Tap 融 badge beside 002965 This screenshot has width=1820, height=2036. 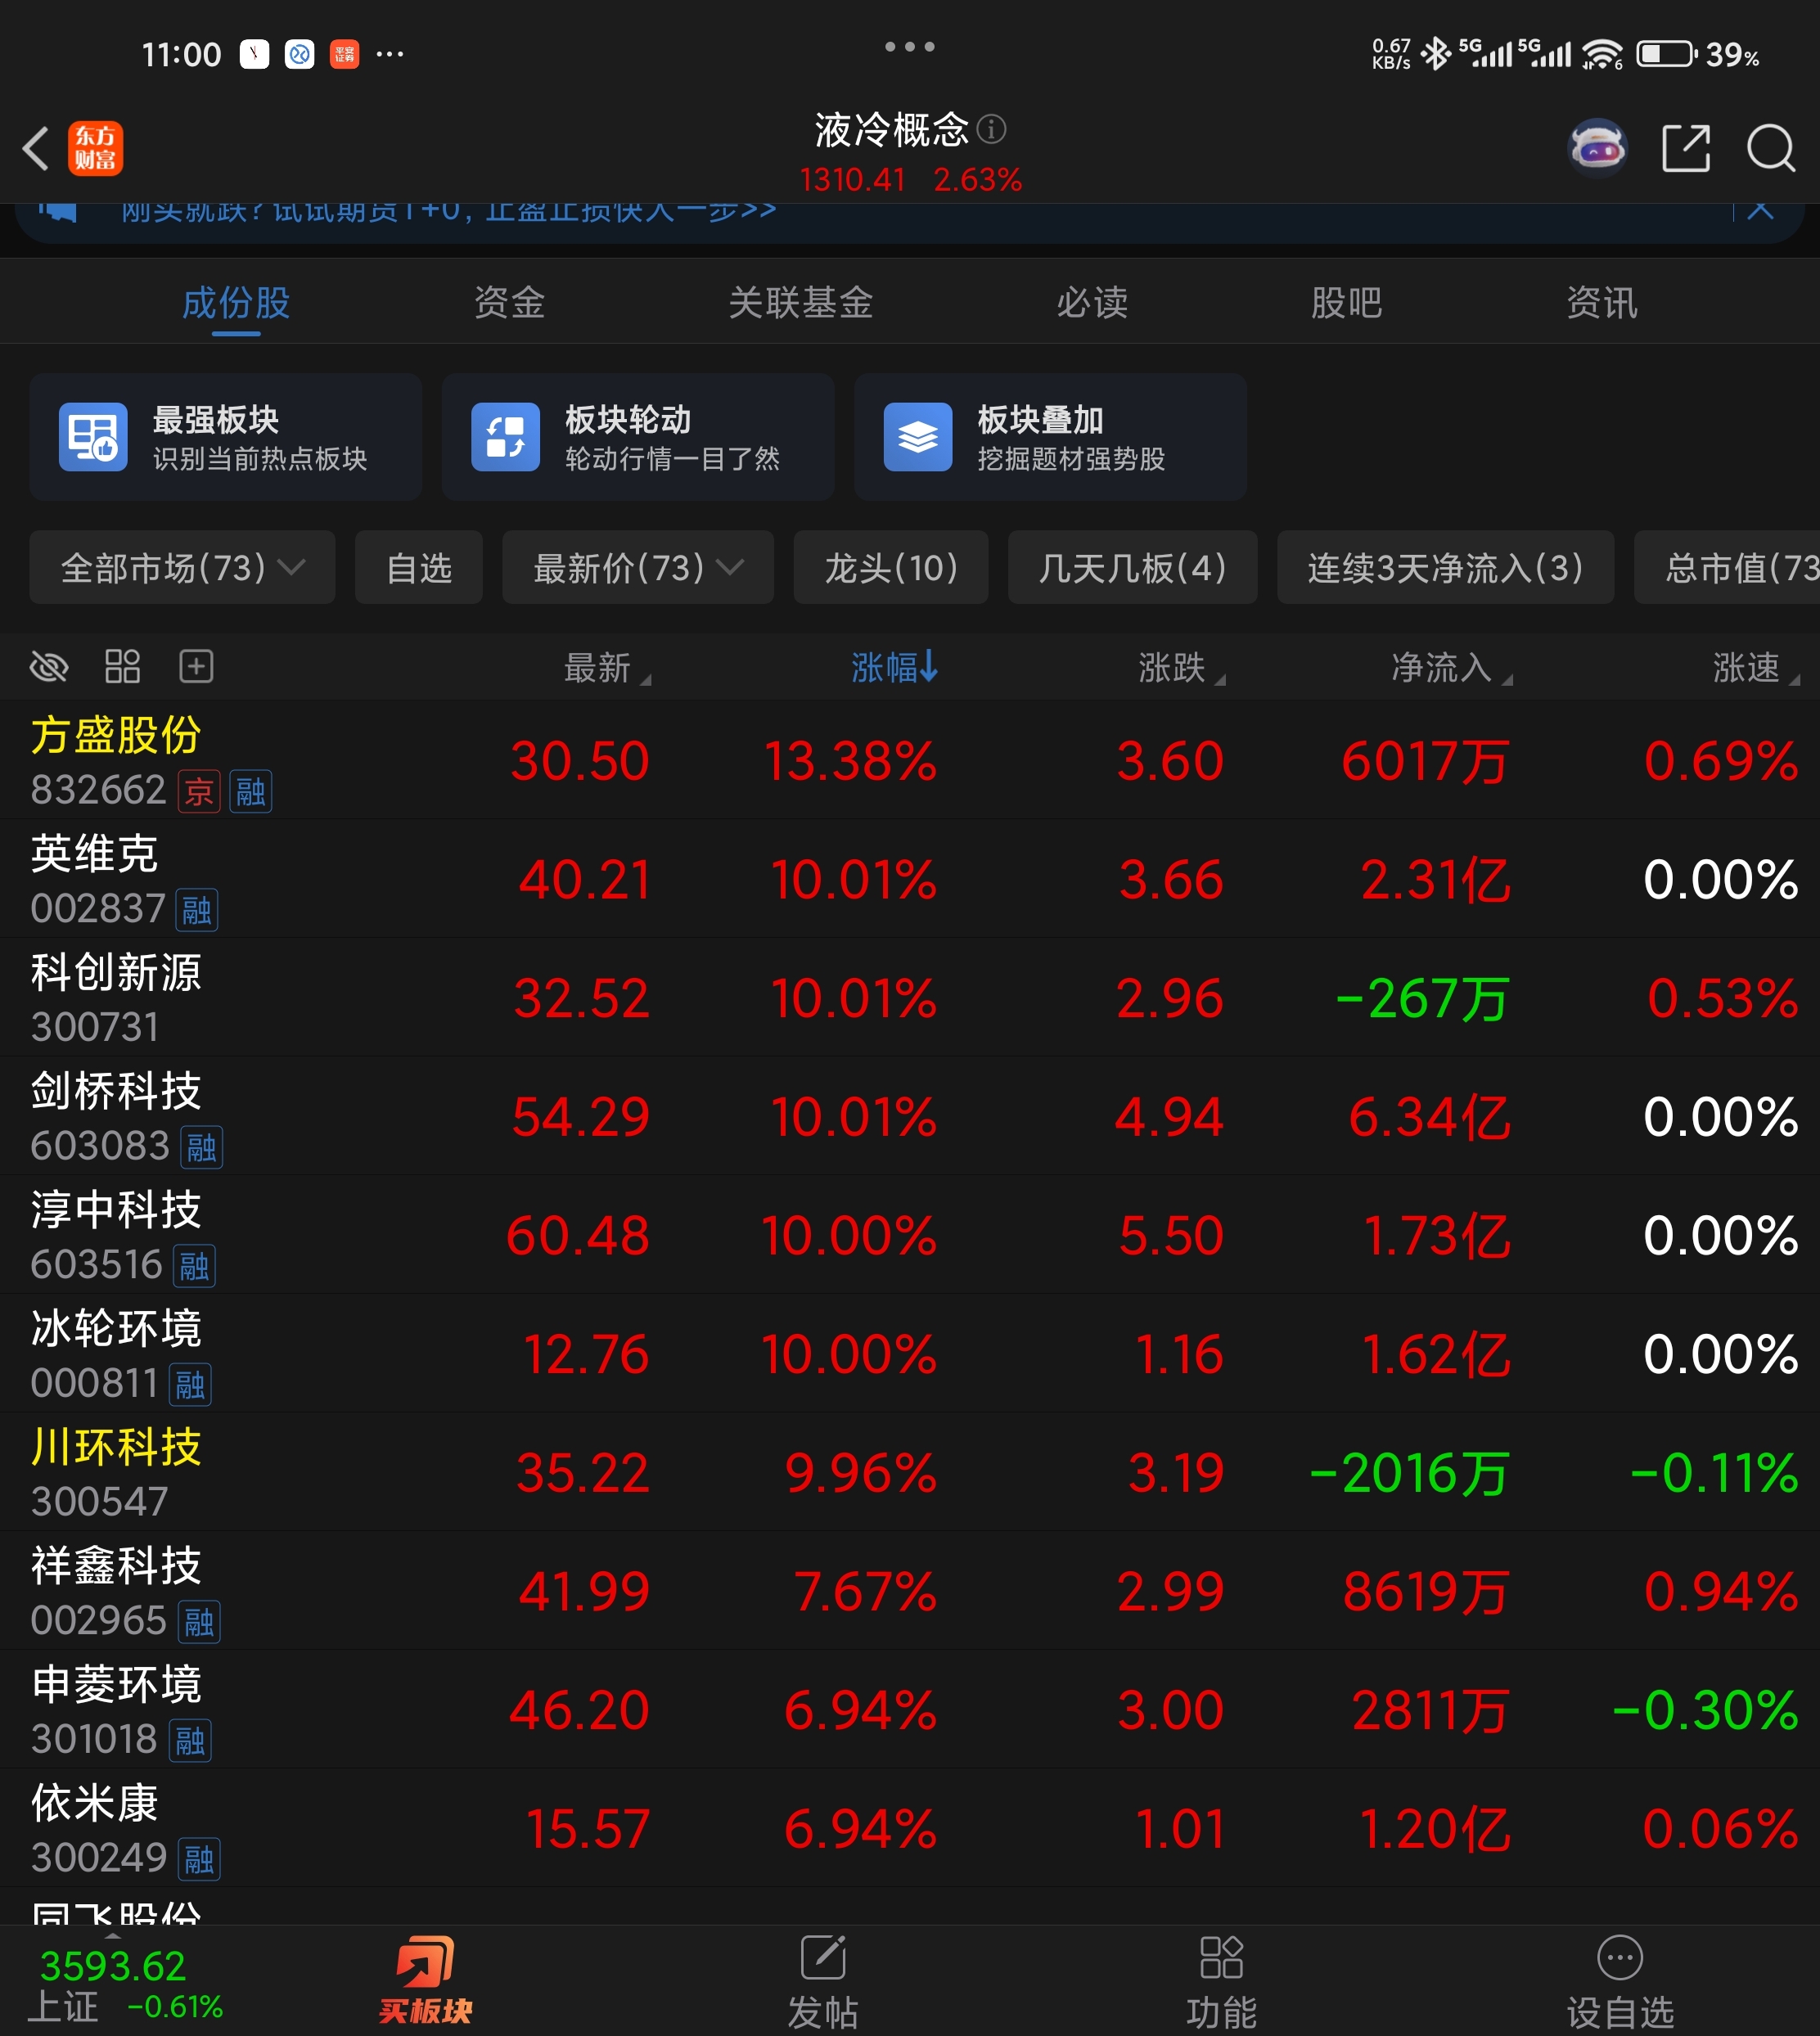[x=199, y=1621]
